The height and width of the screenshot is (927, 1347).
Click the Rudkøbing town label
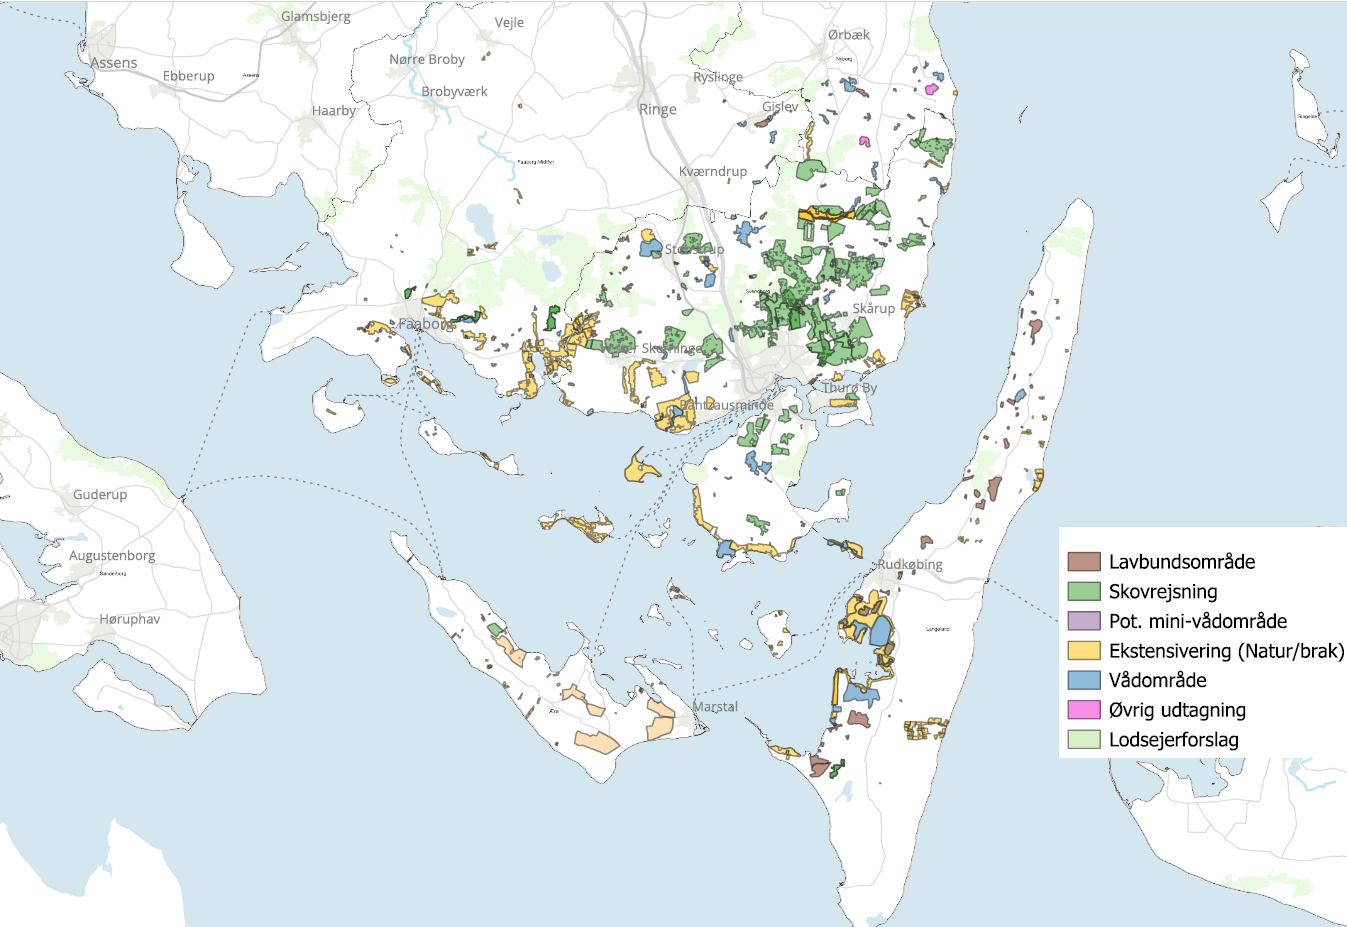pyautogui.click(x=910, y=565)
